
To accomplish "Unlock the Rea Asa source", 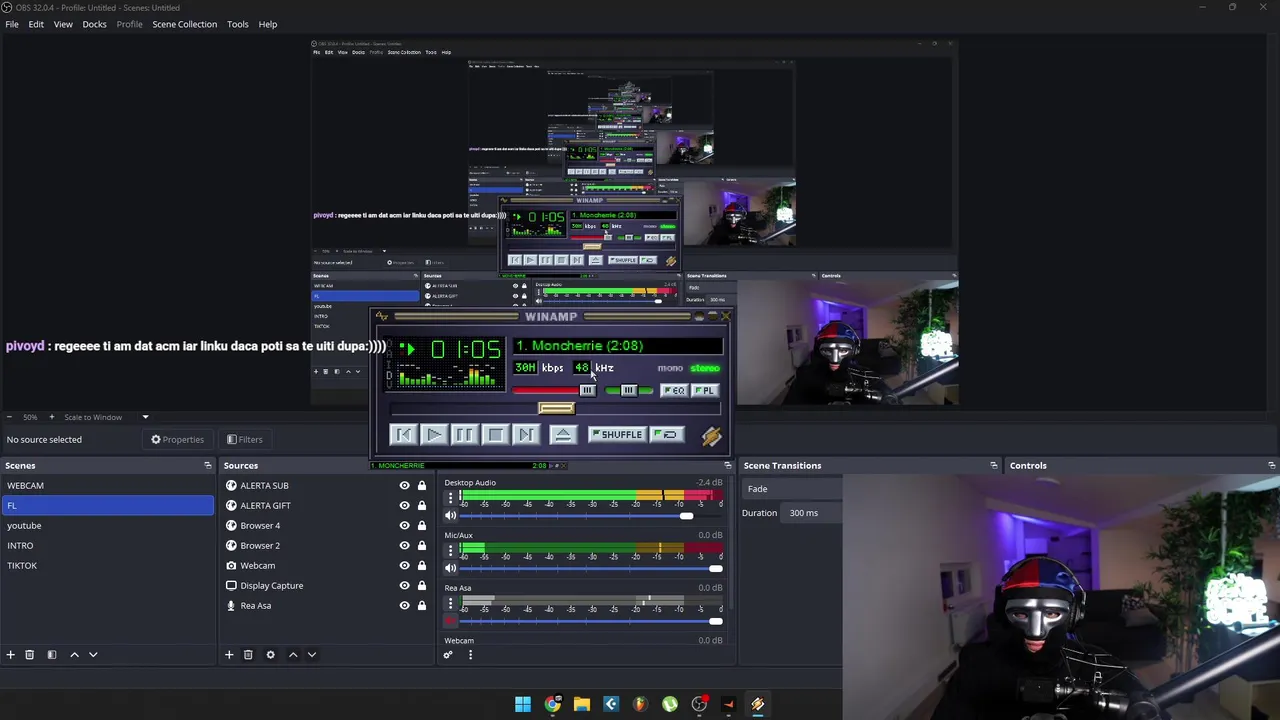I will click(x=422, y=605).
